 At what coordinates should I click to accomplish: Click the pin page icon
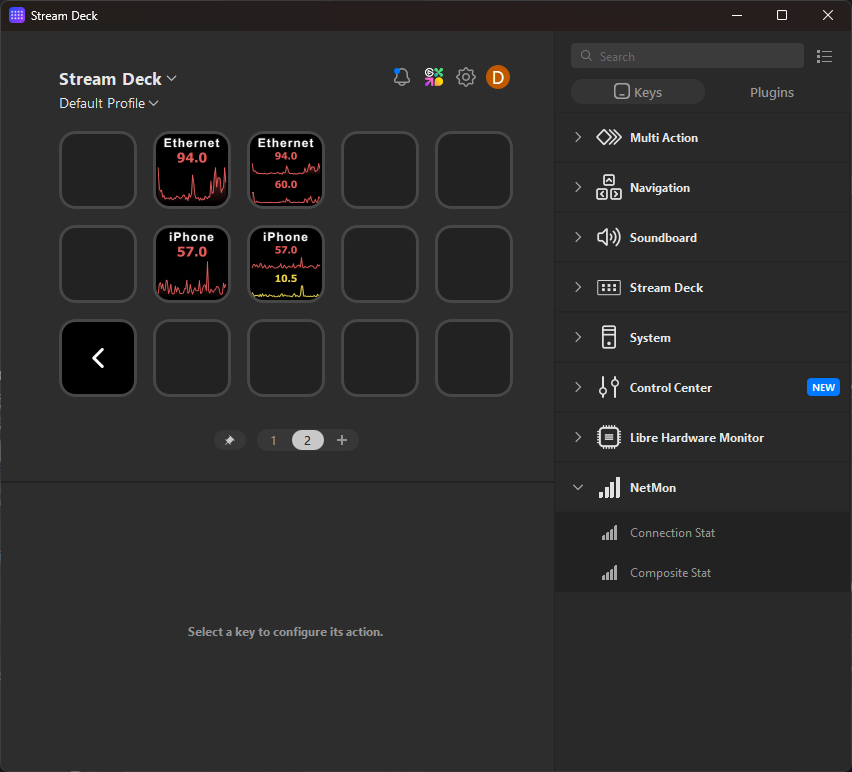pos(230,440)
